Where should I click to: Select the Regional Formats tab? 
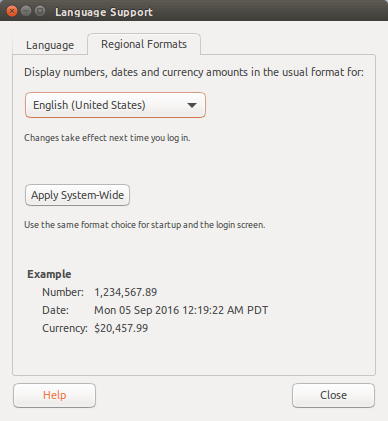(144, 44)
